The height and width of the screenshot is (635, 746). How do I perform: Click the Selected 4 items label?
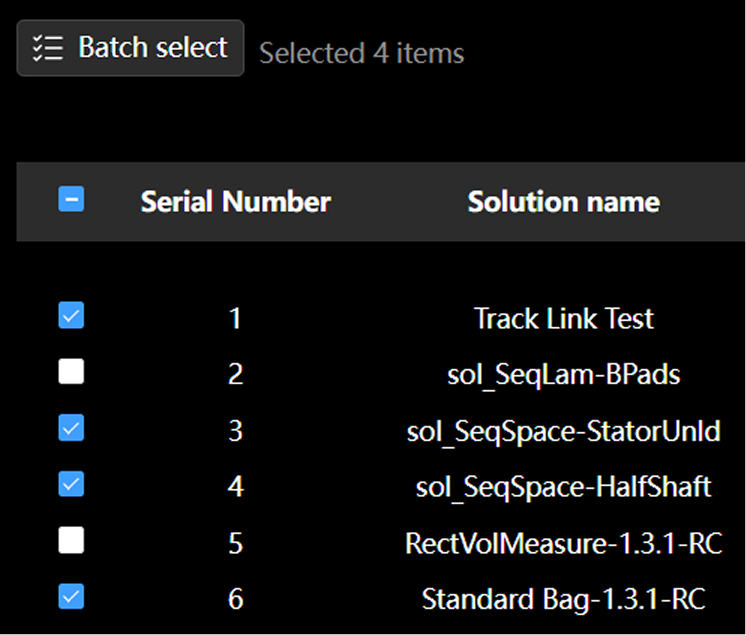(x=361, y=53)
